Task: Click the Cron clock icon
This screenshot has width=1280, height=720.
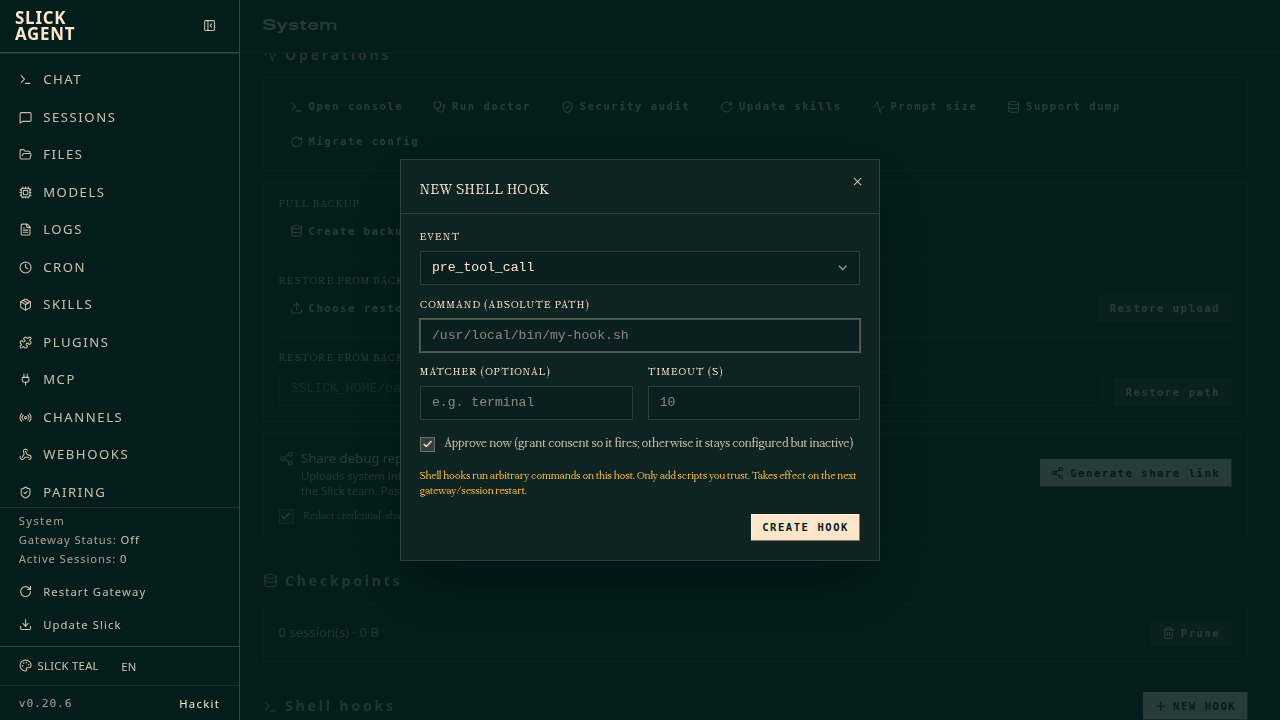Action: 26,267
